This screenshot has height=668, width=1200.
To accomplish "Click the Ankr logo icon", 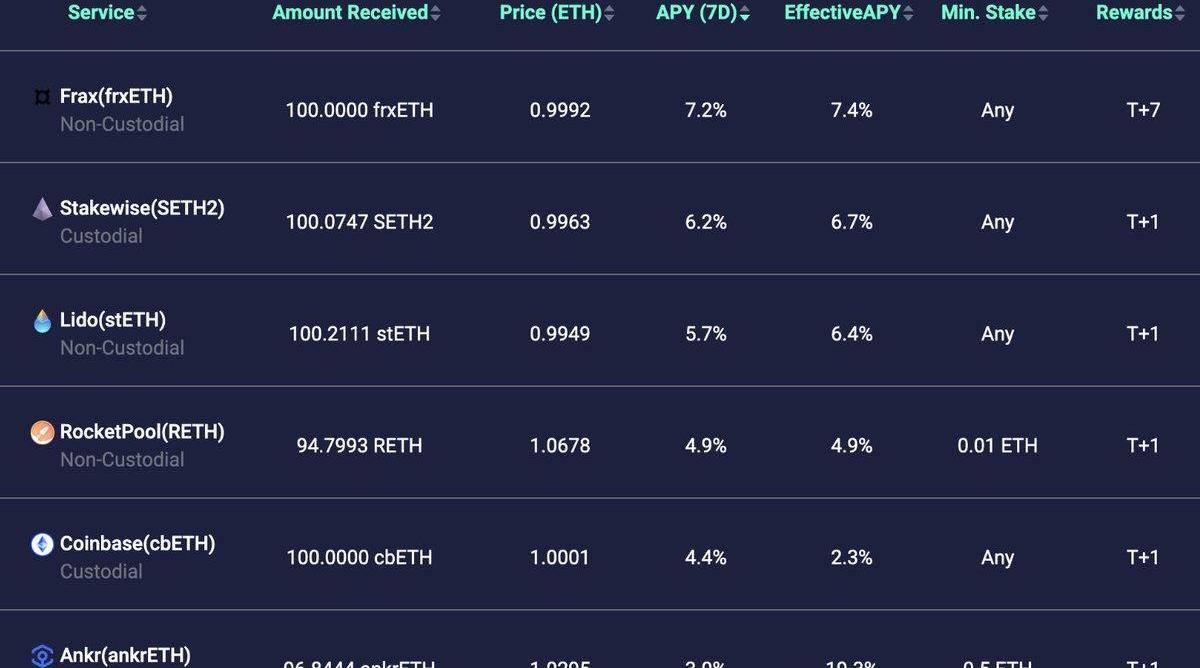I will coord(42,656).
